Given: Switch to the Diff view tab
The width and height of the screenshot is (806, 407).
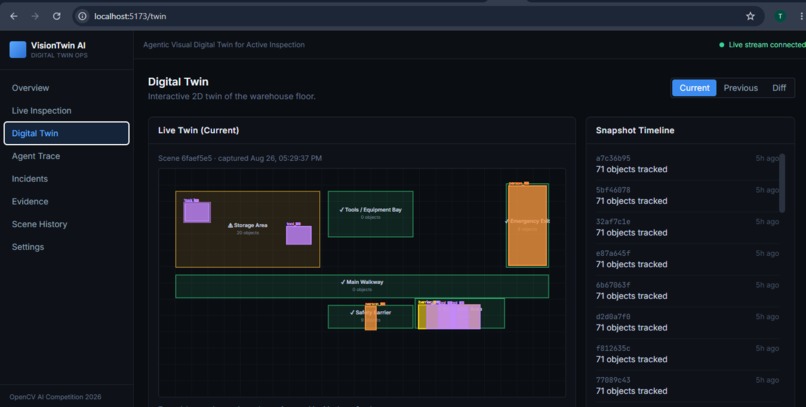Looking at the screenshot, I should pos(779,88).
